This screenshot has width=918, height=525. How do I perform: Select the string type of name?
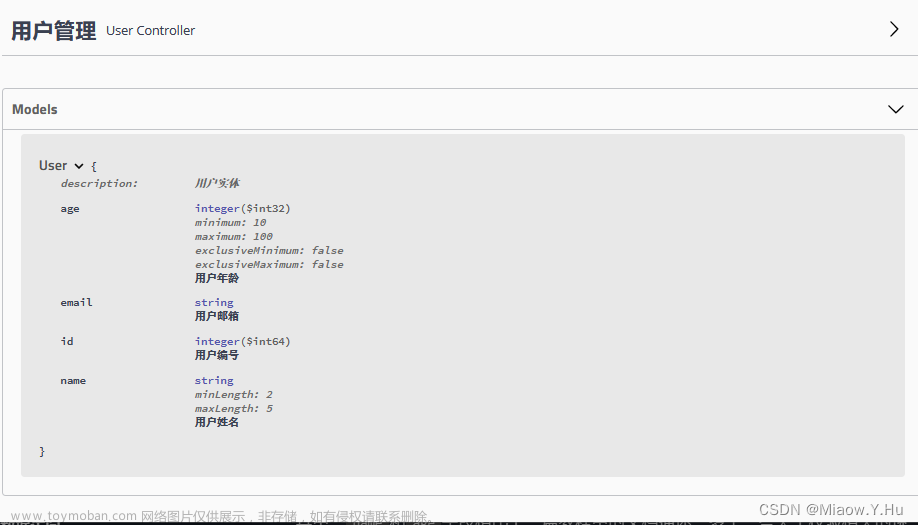(214, 380)
